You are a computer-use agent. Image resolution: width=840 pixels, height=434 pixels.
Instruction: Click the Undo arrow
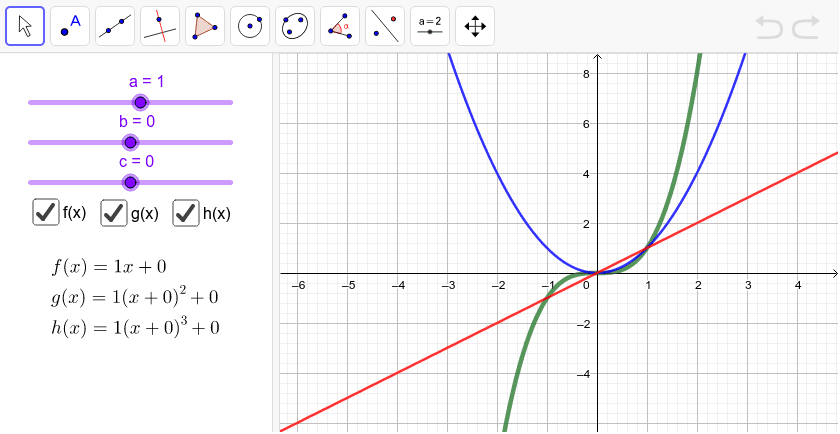(x=769, y=27)
